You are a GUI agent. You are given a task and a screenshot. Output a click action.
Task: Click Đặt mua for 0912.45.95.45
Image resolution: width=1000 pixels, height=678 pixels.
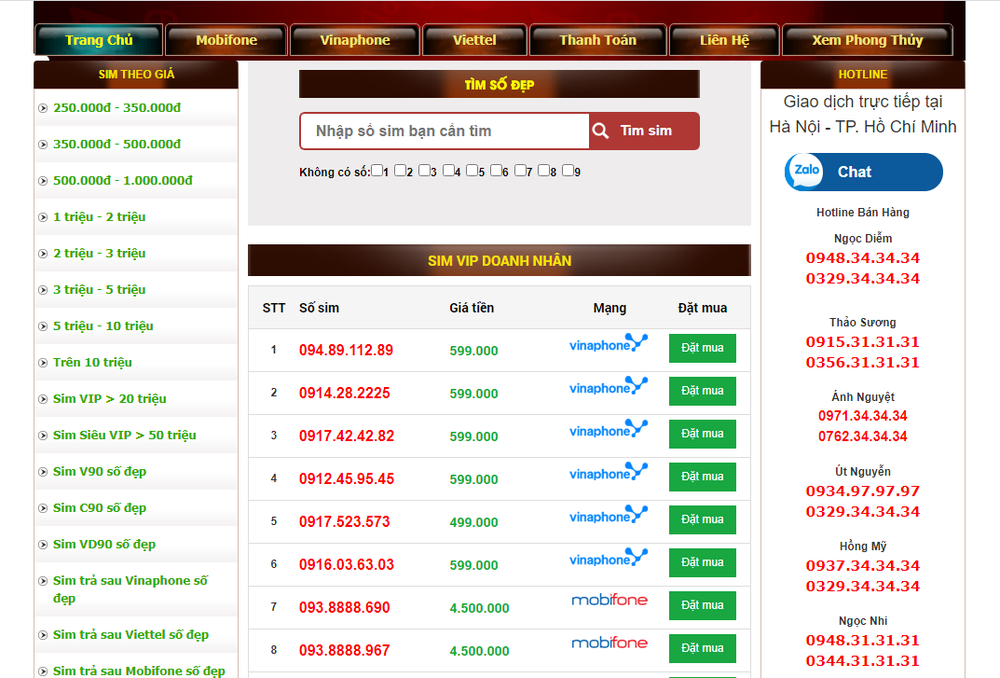coord(702,476)
